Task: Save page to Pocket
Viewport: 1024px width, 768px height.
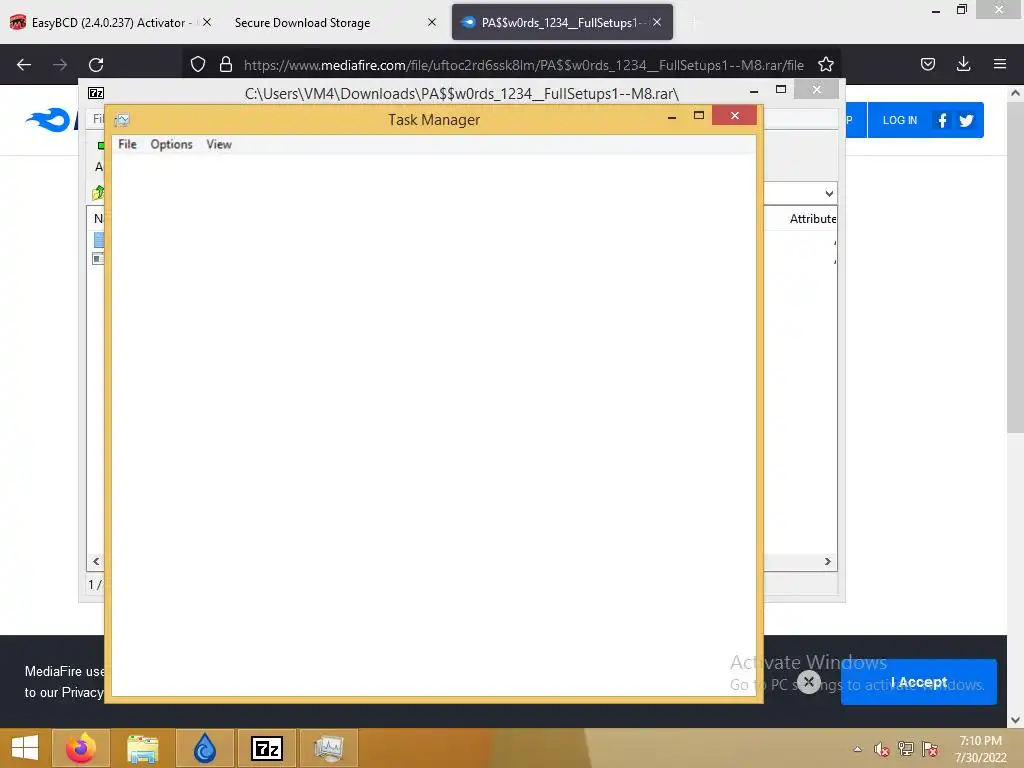Action: pos(928,64)
